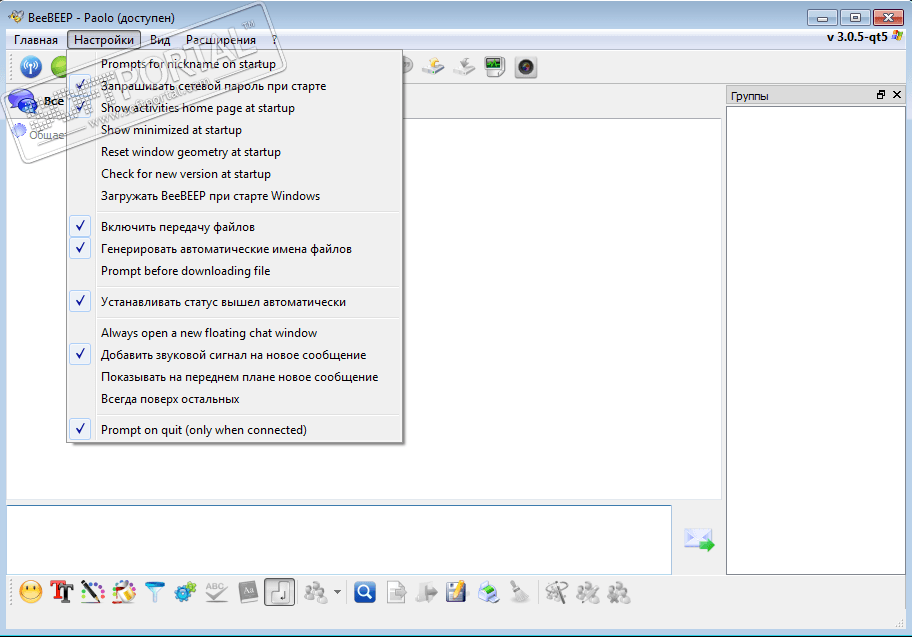Toggle the Aa dictionary word completion icon
The height and width of the screenshot is (637, 912).
click(x=248, y=592)
